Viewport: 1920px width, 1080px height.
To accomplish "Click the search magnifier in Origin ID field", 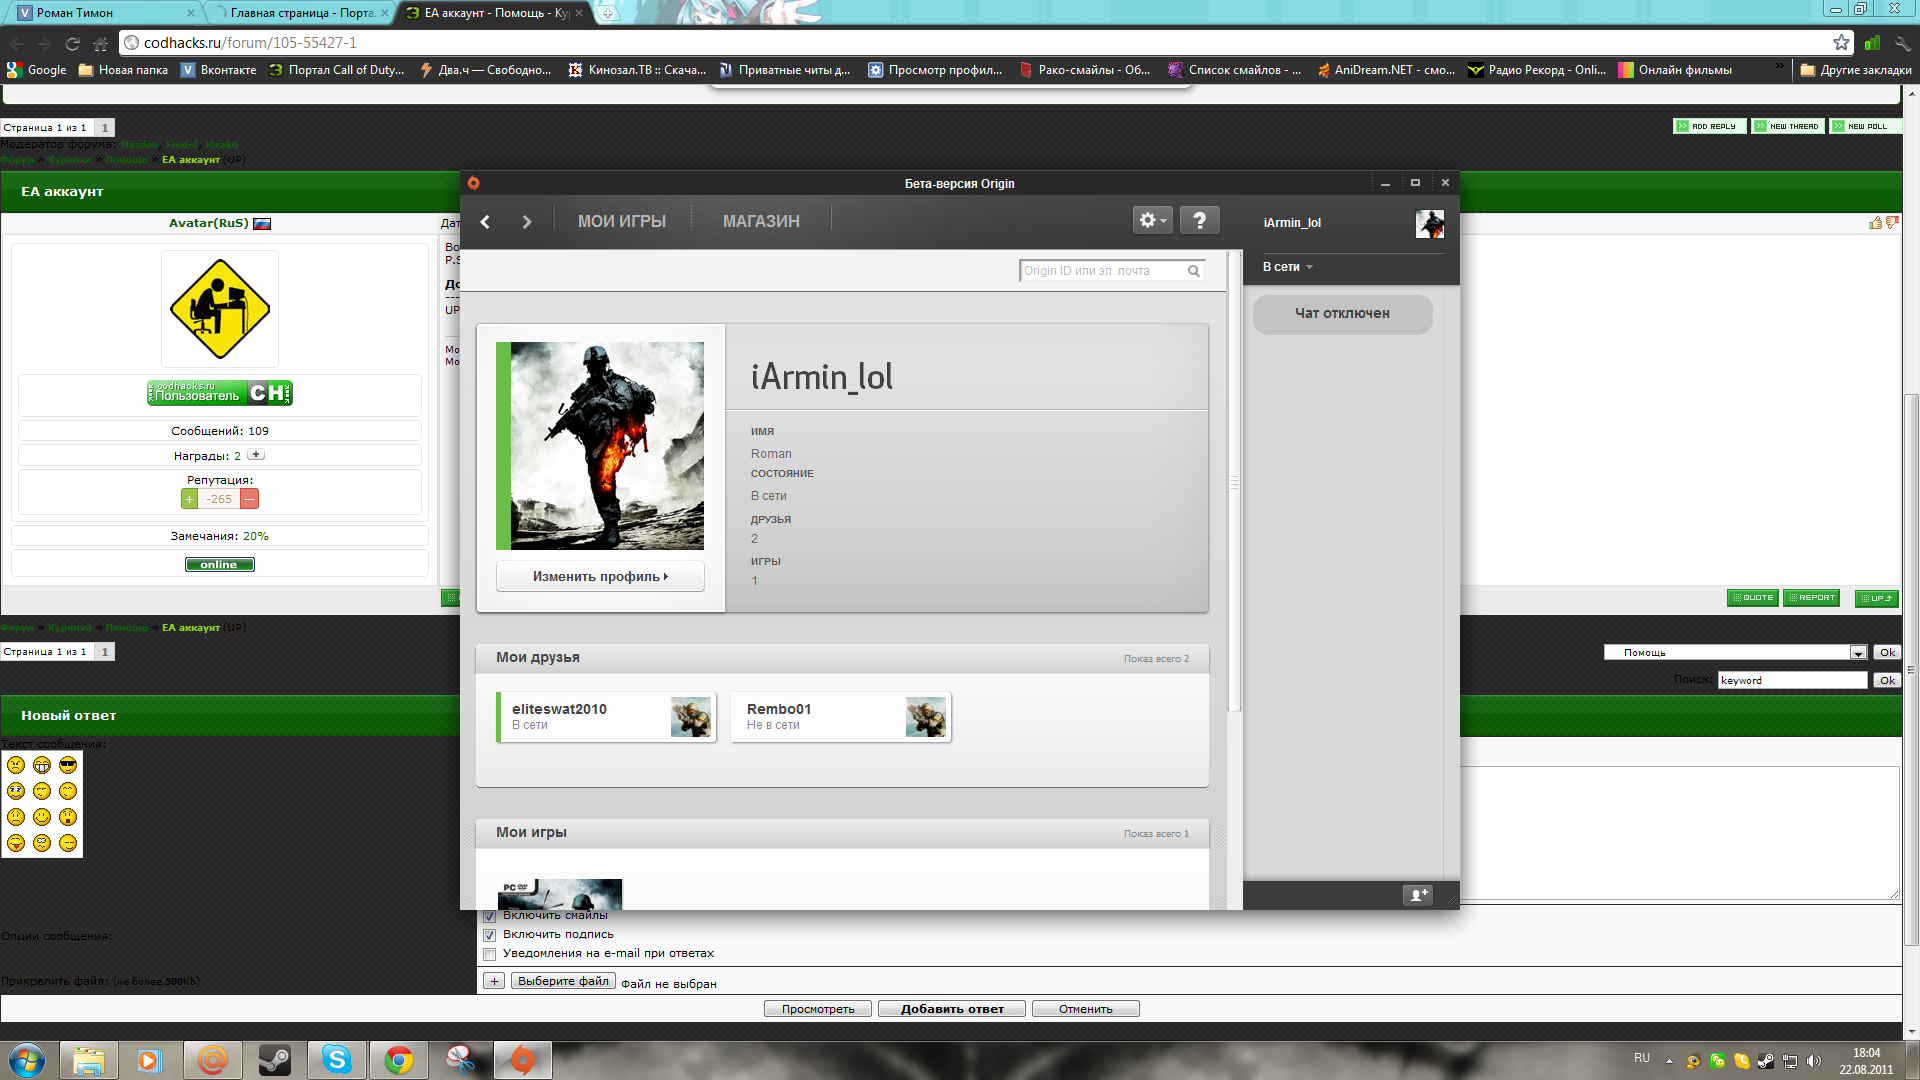I will click(1193, 271).
